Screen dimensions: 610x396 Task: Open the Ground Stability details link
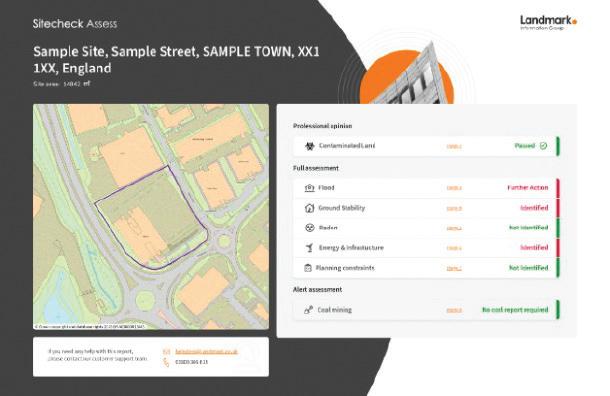pos(454,209)
